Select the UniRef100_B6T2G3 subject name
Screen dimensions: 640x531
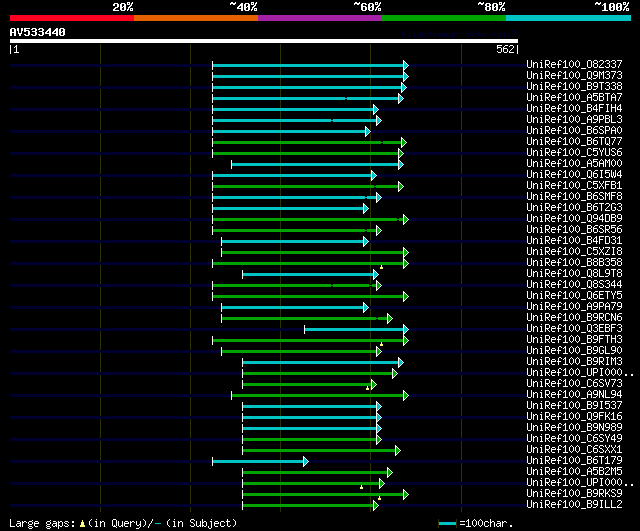(574, 208)
